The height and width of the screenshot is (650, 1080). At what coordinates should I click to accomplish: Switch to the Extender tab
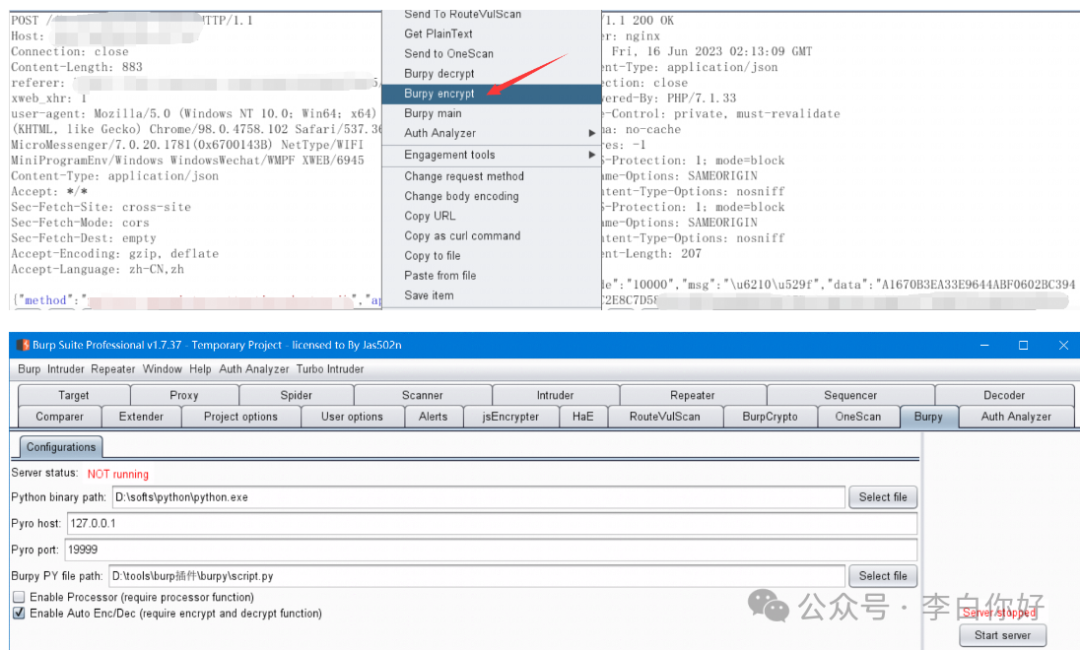click(x=141, y=417)
